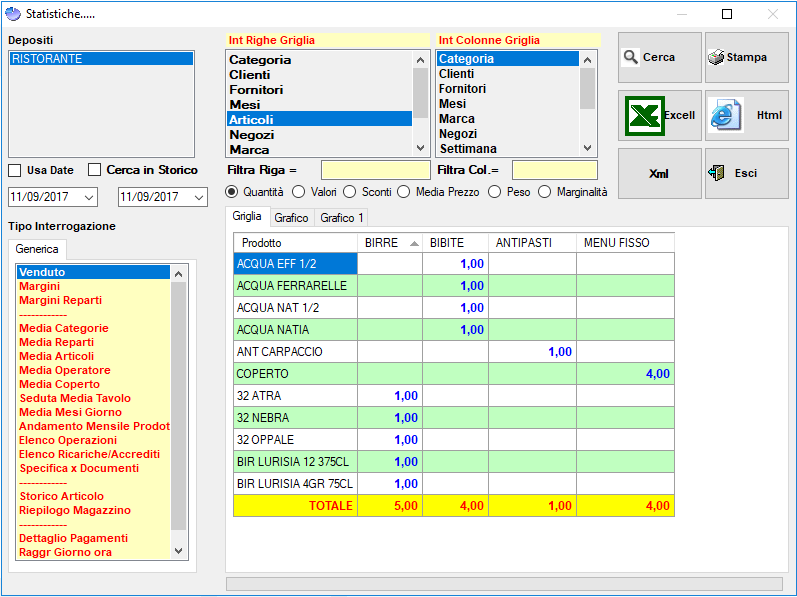Select the Generica tab
The height and width of the screenshot is (597, 797).
tap(37, 249)
